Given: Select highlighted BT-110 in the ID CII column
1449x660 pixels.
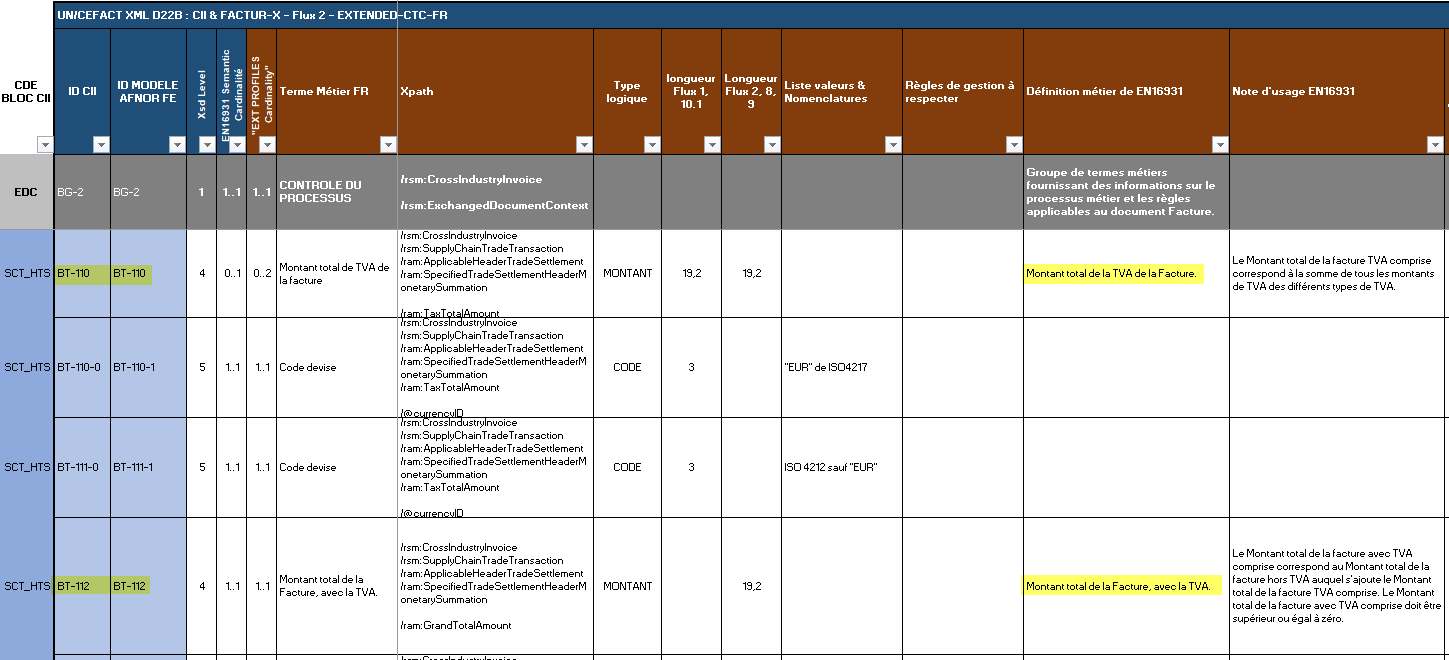Looking at the screenshot, I should point(82,273).
